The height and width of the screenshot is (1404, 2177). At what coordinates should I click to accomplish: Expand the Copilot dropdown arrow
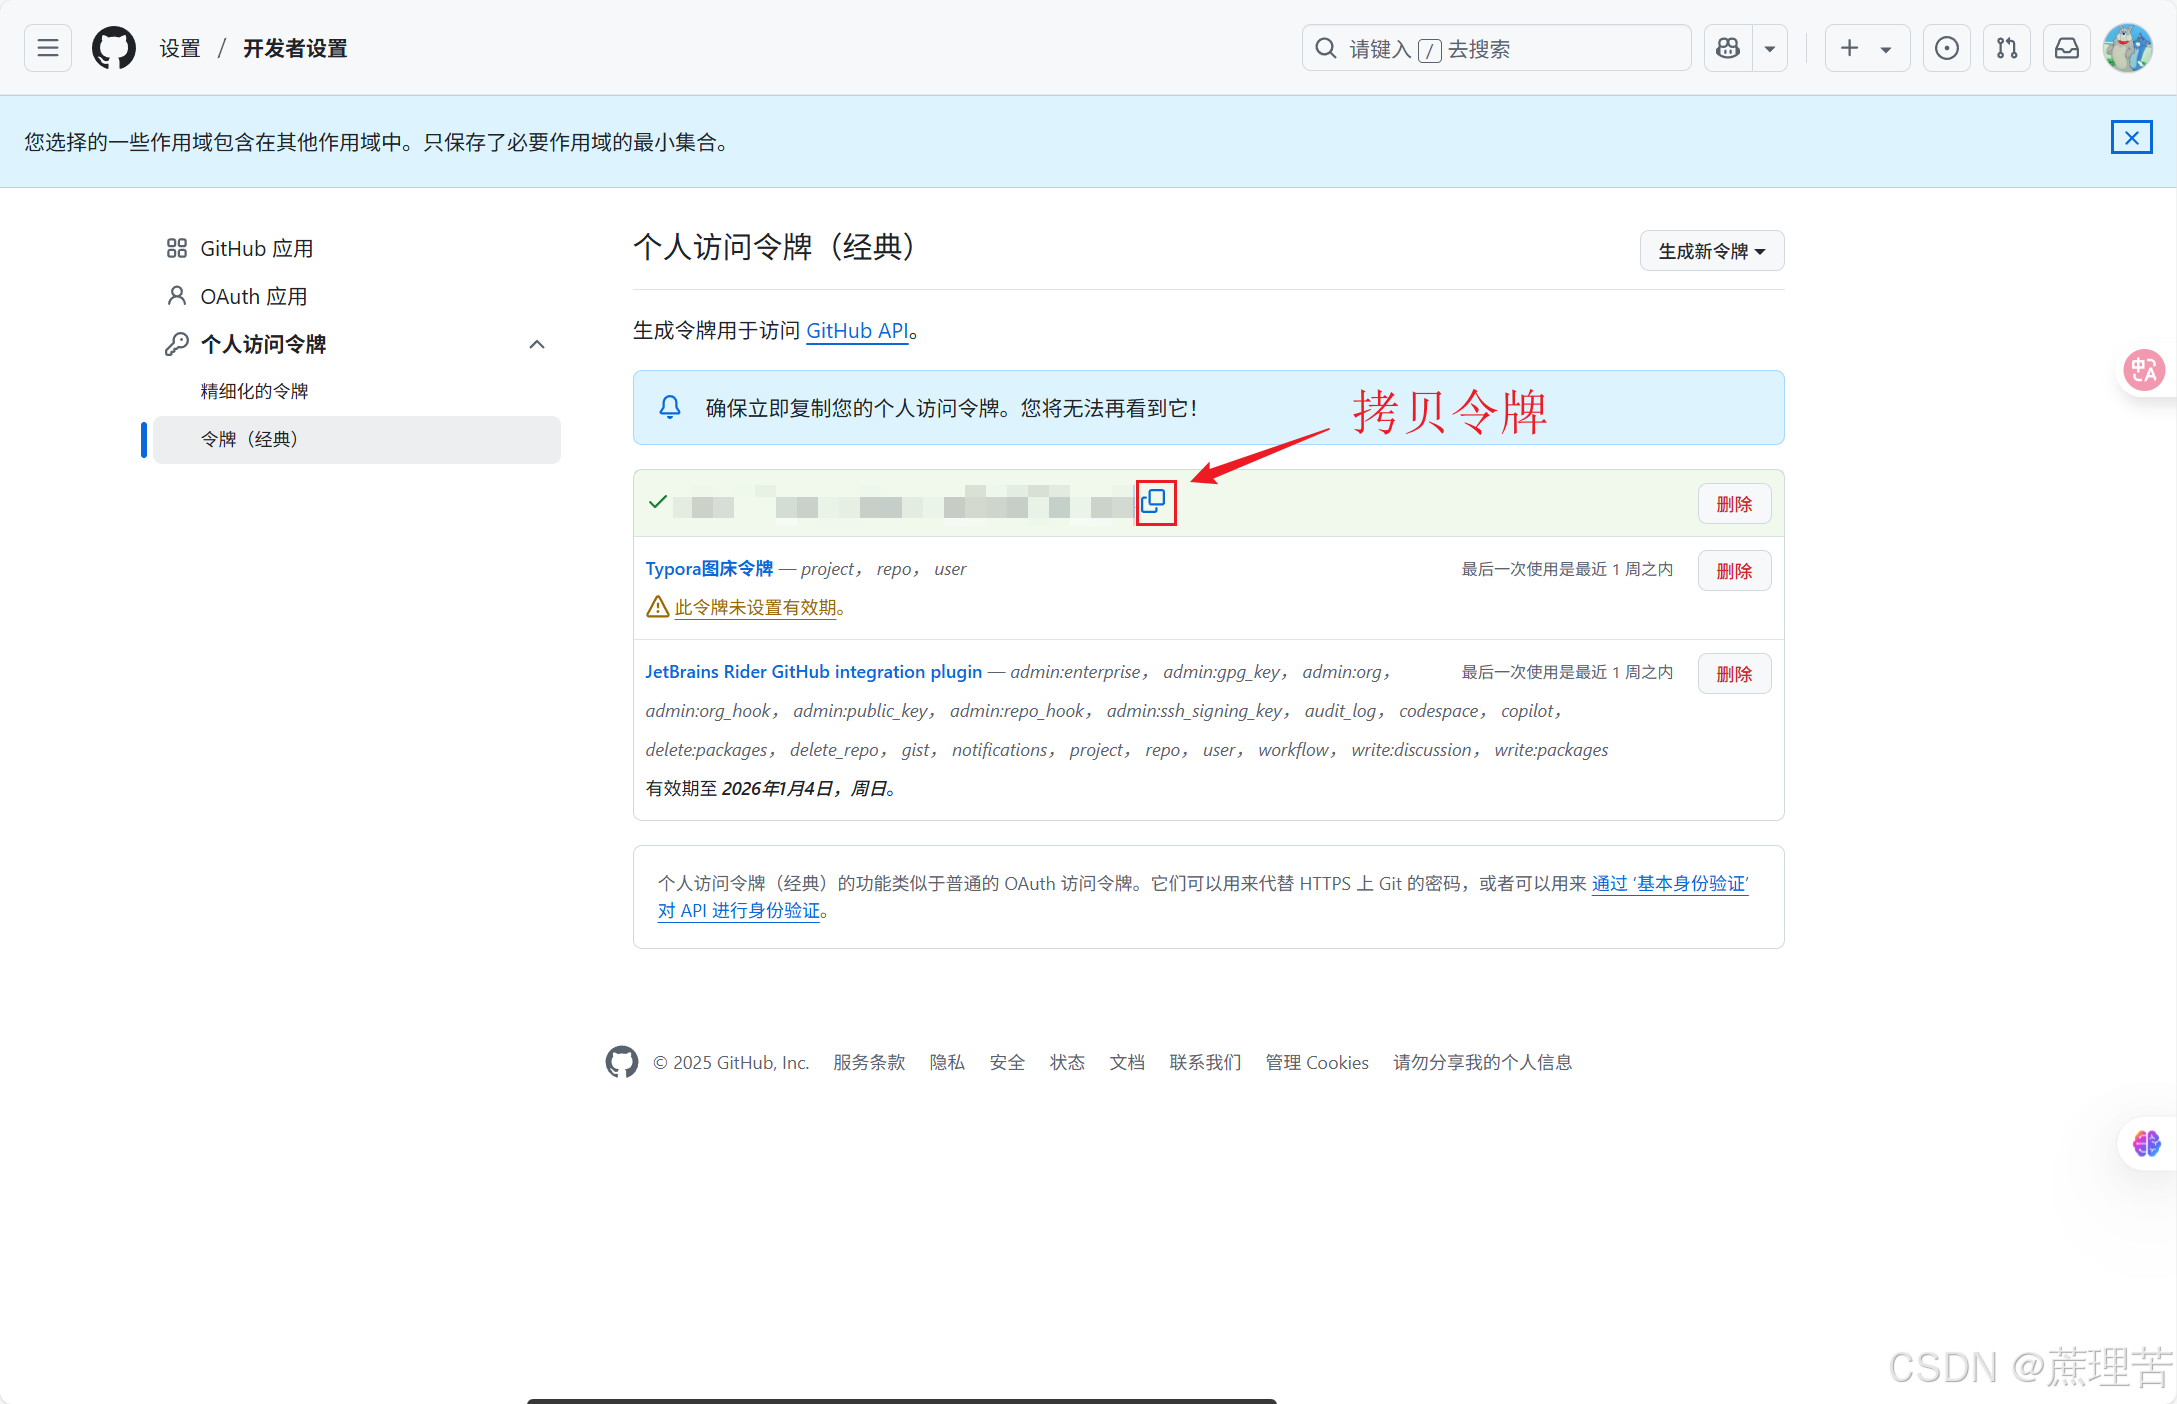[x=1769, y=48]
